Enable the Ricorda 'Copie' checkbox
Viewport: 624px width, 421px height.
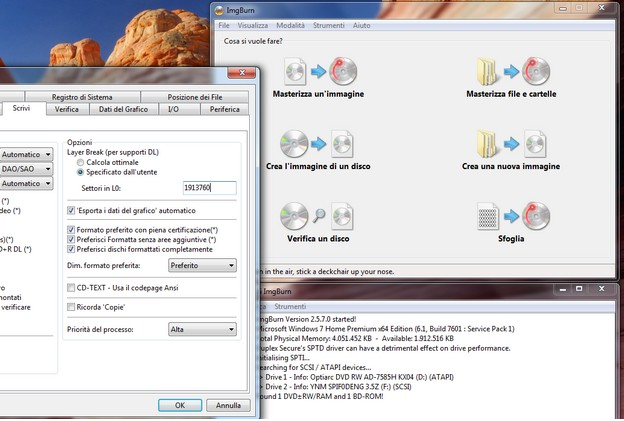click(71, 307)
